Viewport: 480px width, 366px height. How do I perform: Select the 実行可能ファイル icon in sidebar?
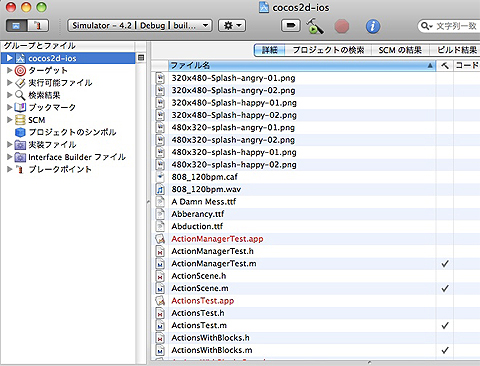point(20,83)
